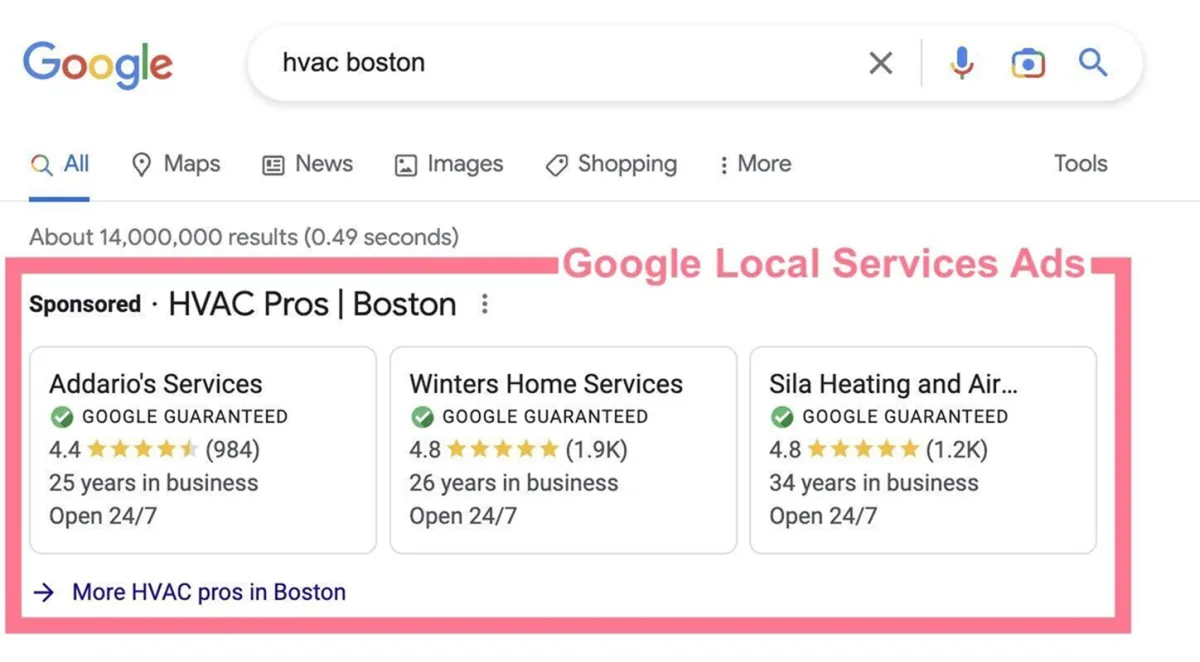Click the (1.9K) review count

(x=597, y=450)
